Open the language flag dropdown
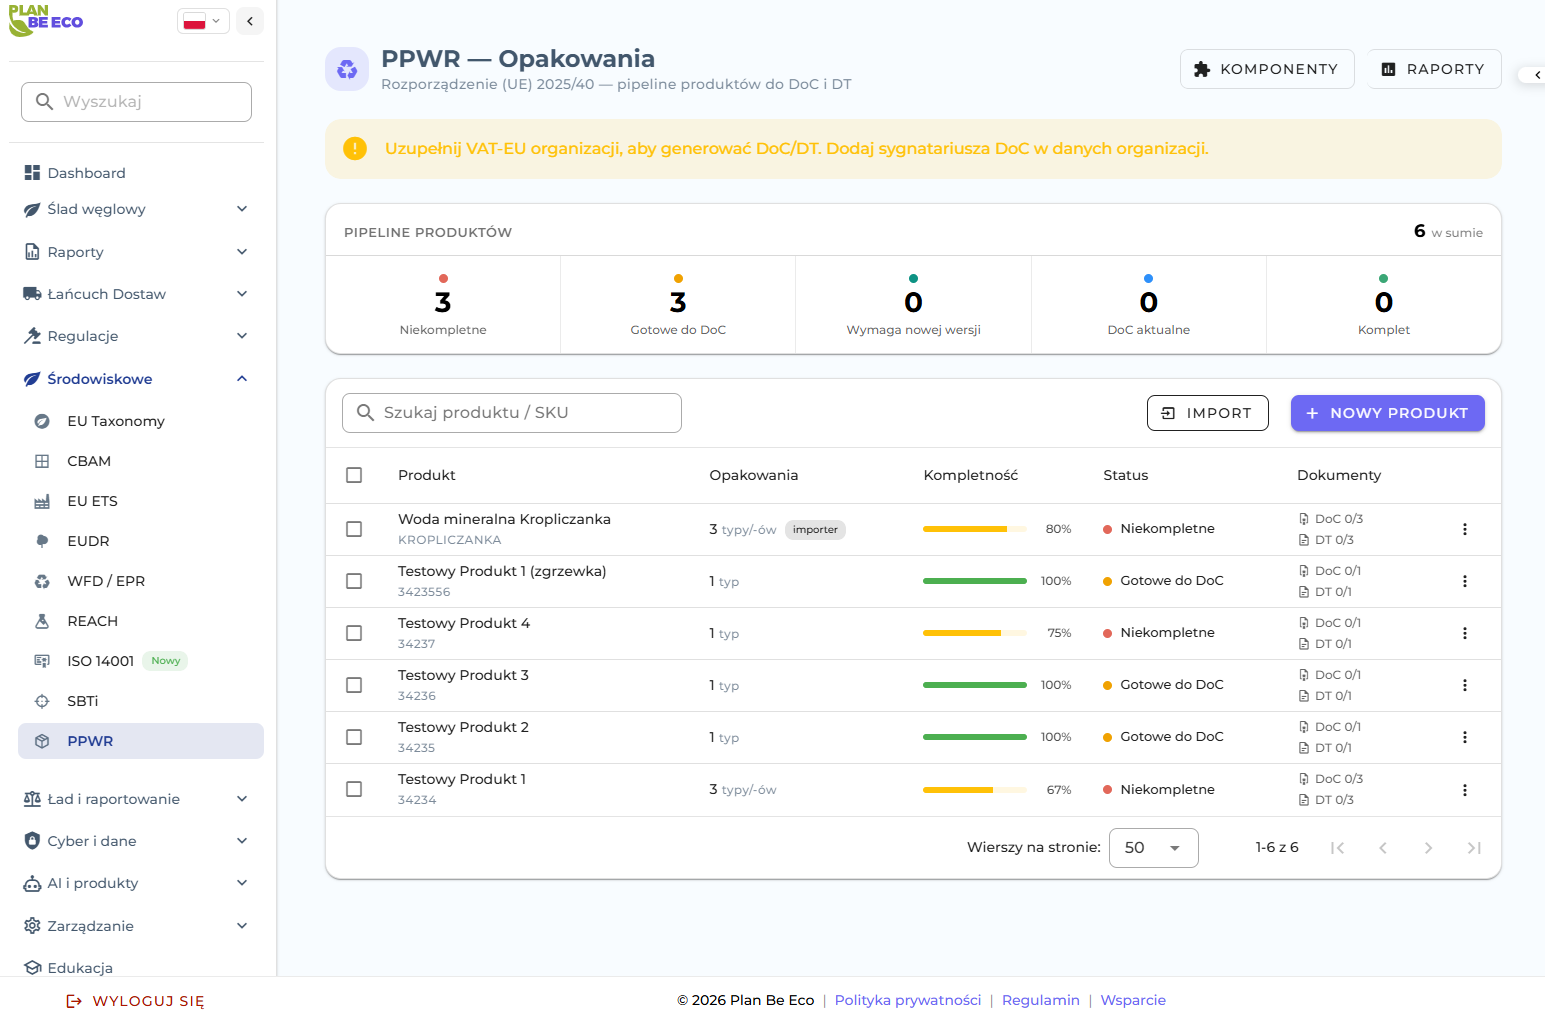Screen dimensions: 1545x1018 [203, 21]
